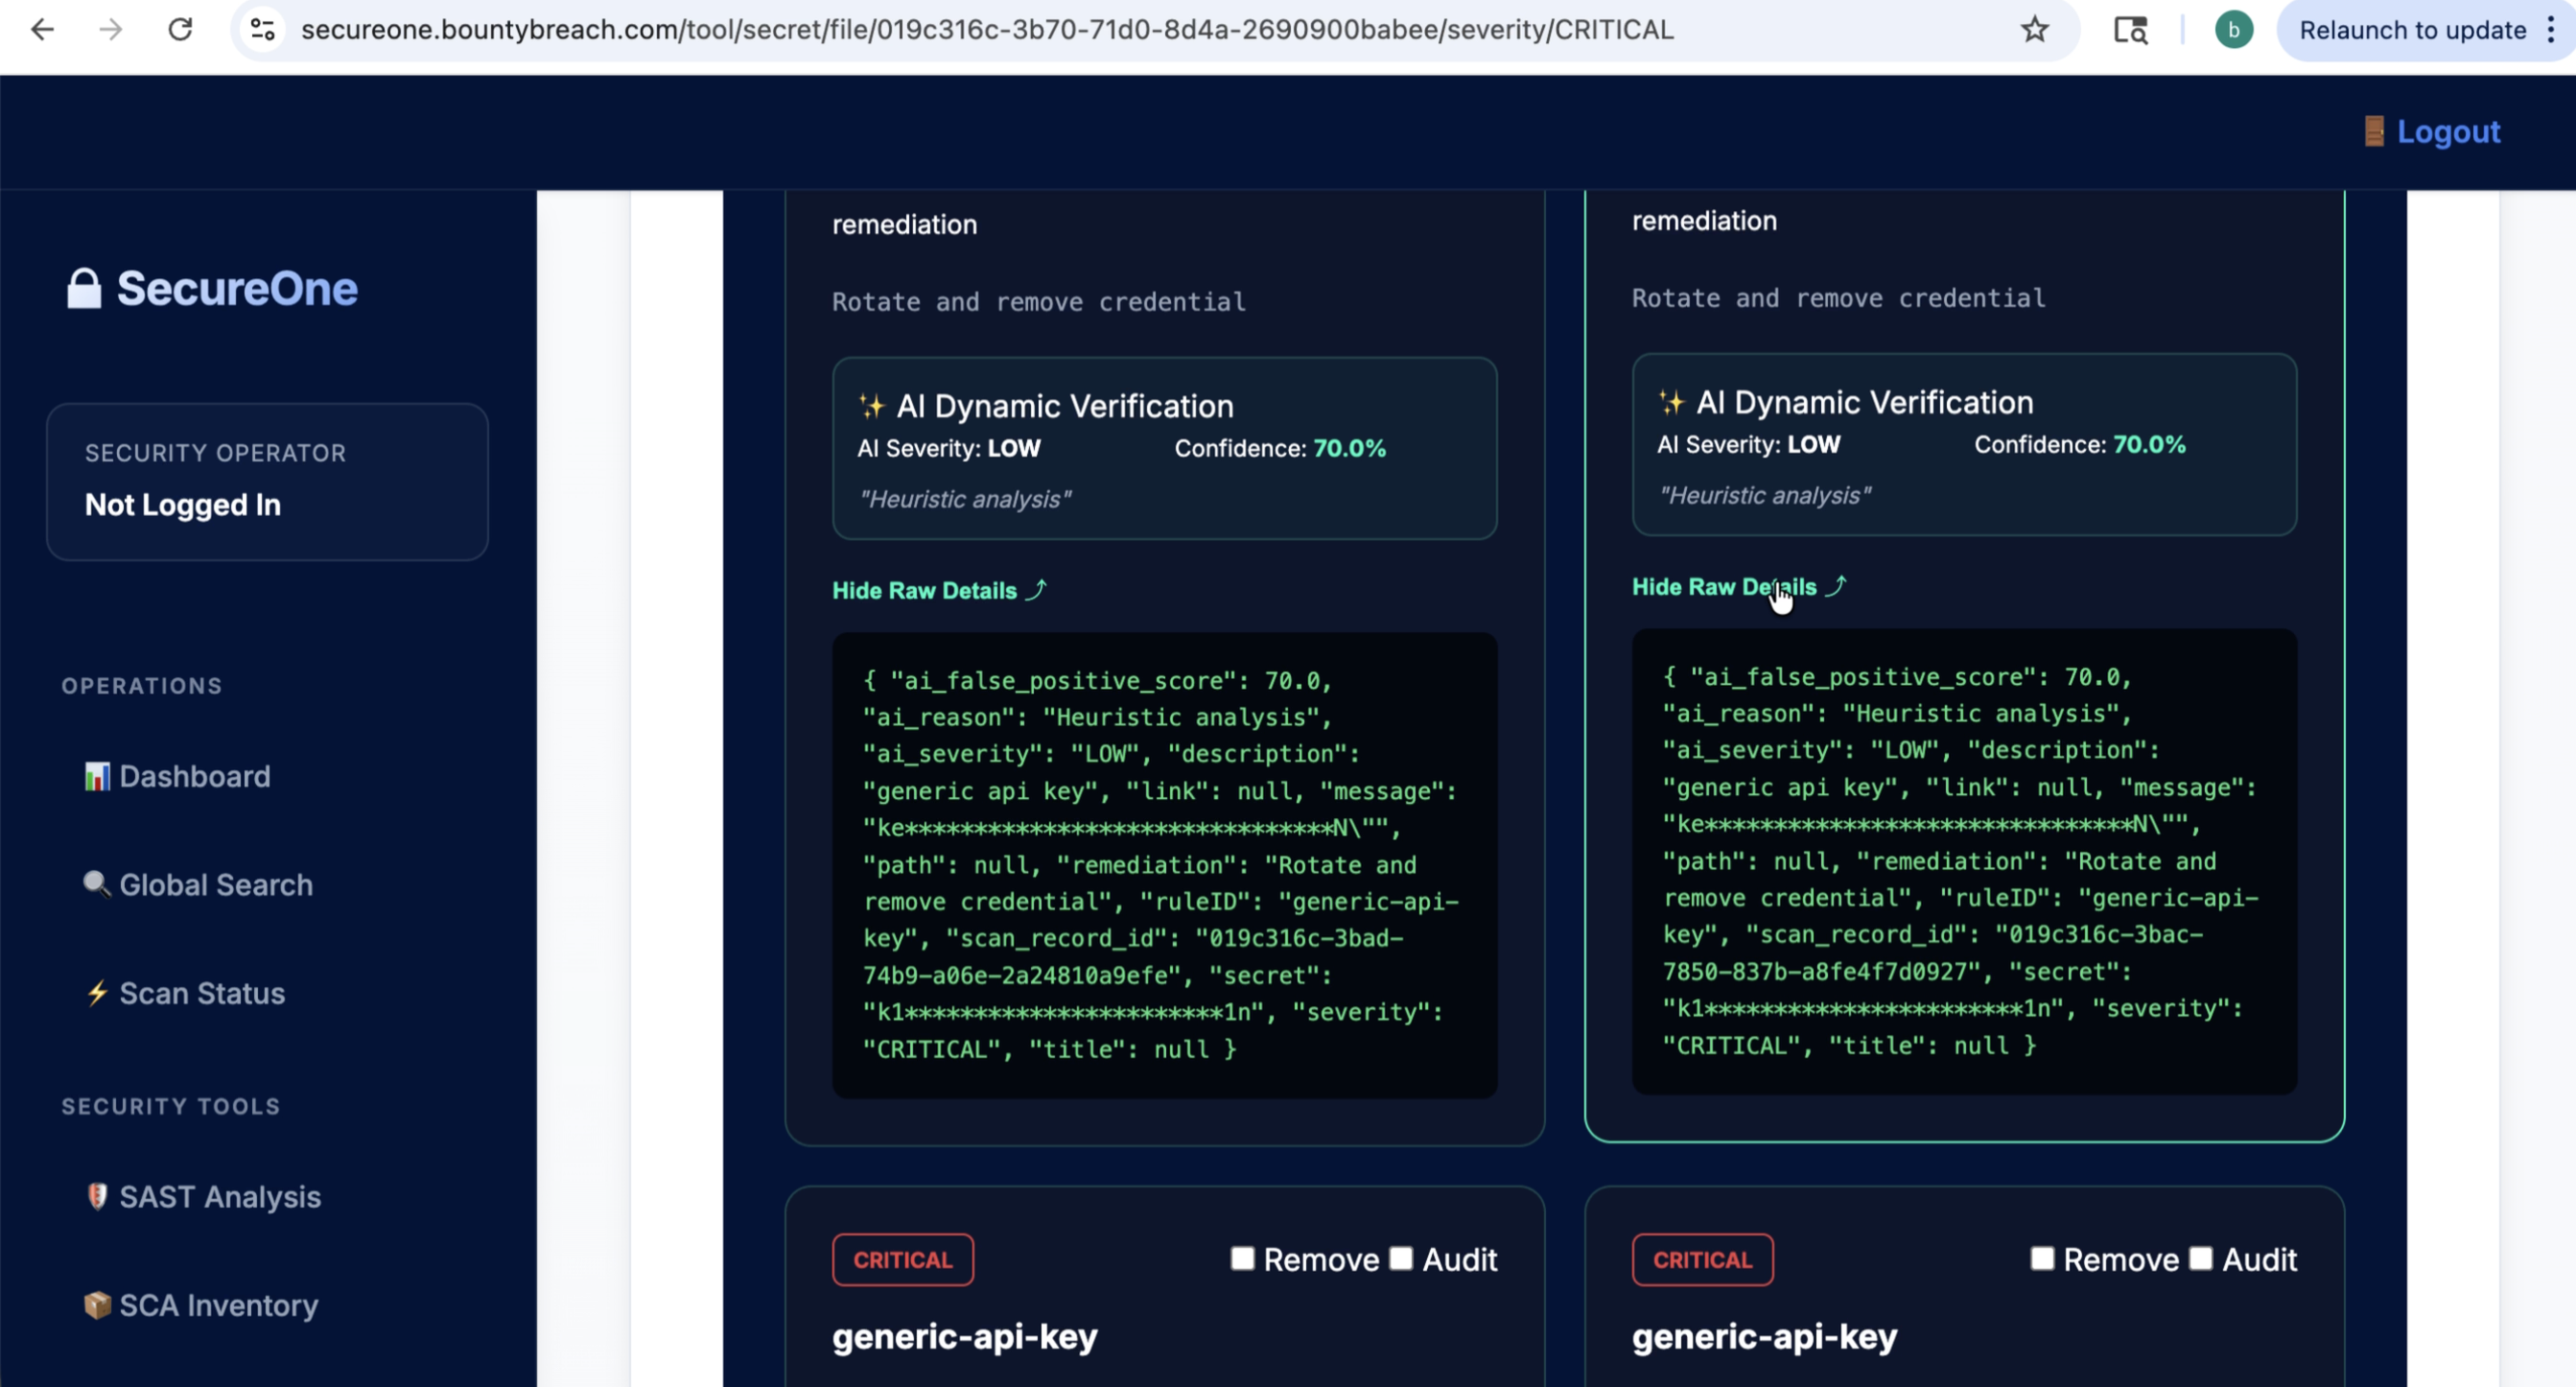Click AI Severity: LOW in the right card
The width and height of the screenshot is (2576, 1387).
pyautogui.click(x=1748, y=445)
